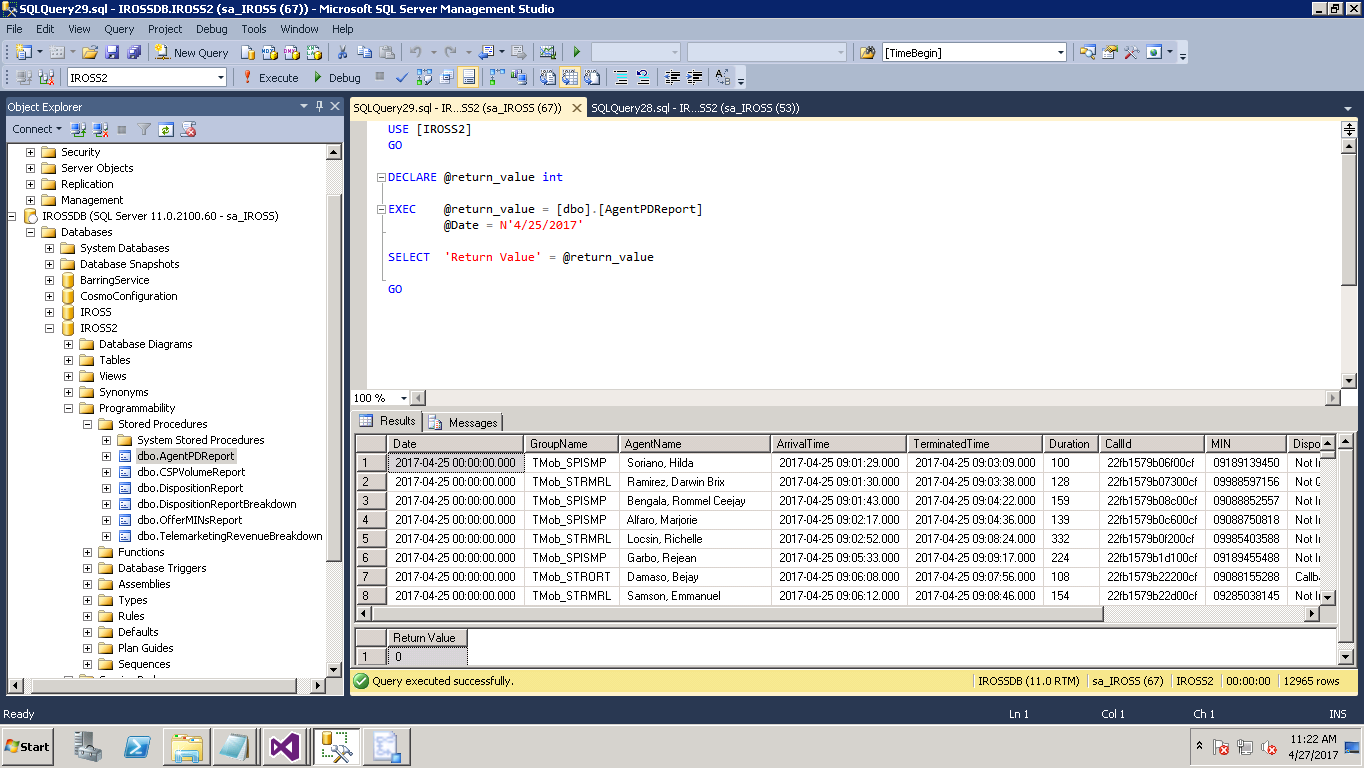Screen dimensions: 1364x768
Task: Click the Analysis Services DMX Query icon
Action: pos(291,52)
